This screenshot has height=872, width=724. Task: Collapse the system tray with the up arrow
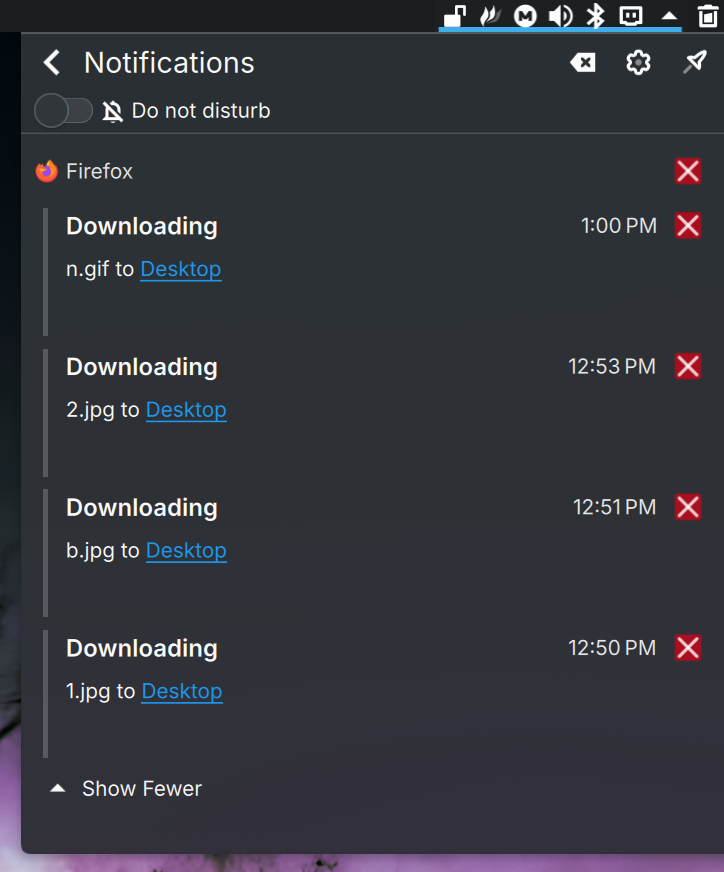tap(670, 16)
